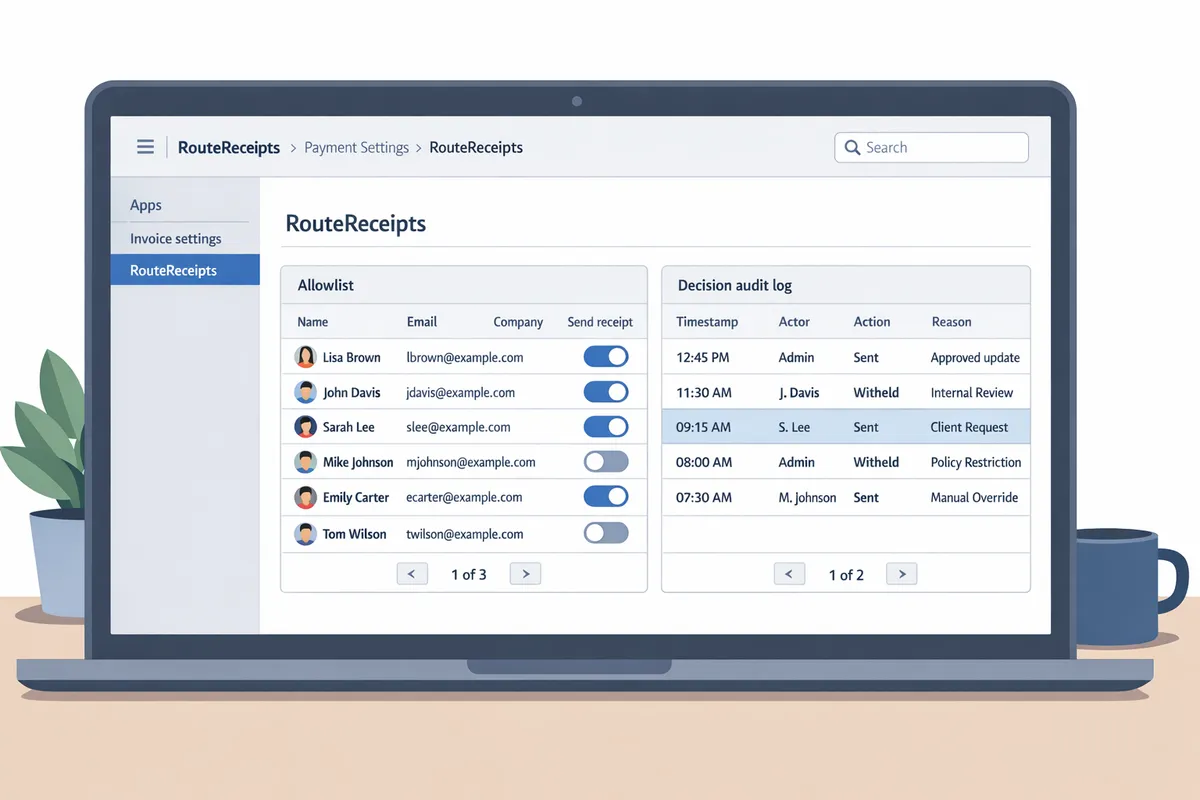Click the name Mike Johnson
Viewport: 1200px width, 800px height.
358,462
